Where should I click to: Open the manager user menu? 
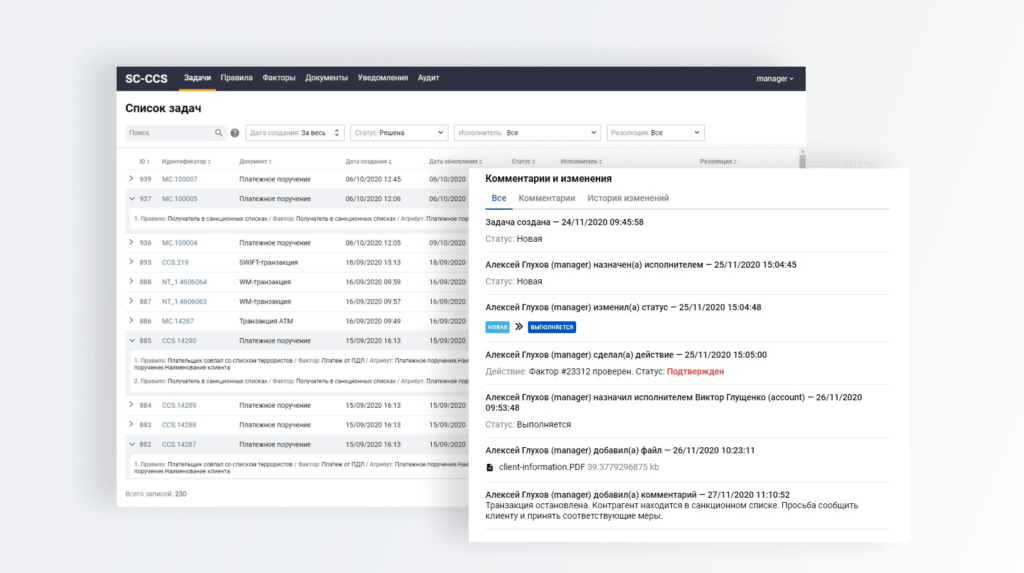[775, 78]
